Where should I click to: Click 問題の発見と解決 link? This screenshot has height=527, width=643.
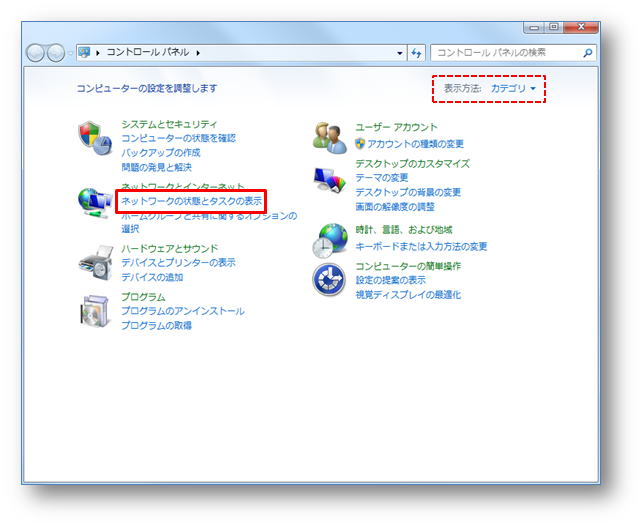click(156, 167)
